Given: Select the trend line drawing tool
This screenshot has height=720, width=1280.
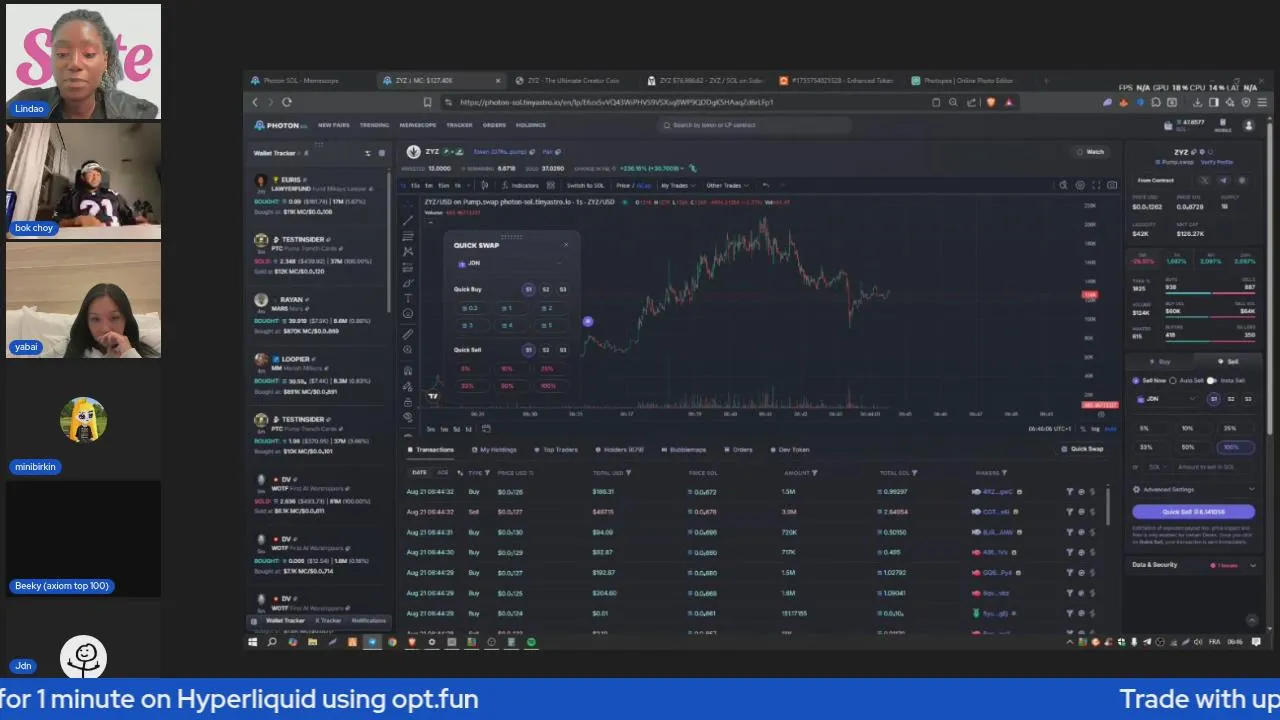Looking at the screenshot, I should point(408,221).
